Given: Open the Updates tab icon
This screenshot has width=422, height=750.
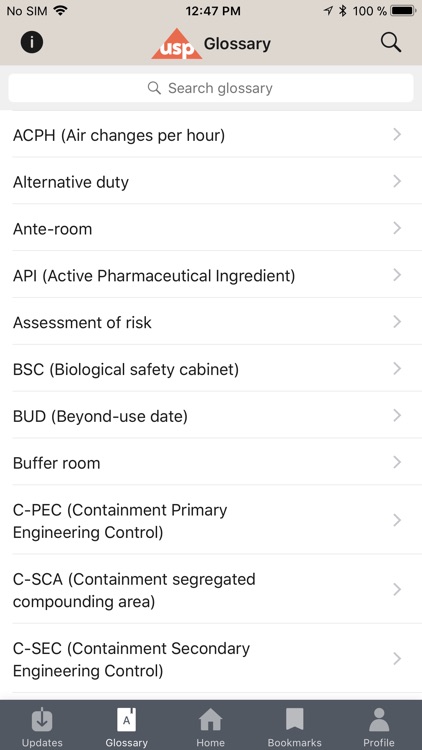Looking at the screenshot, I should pos(42,719).
